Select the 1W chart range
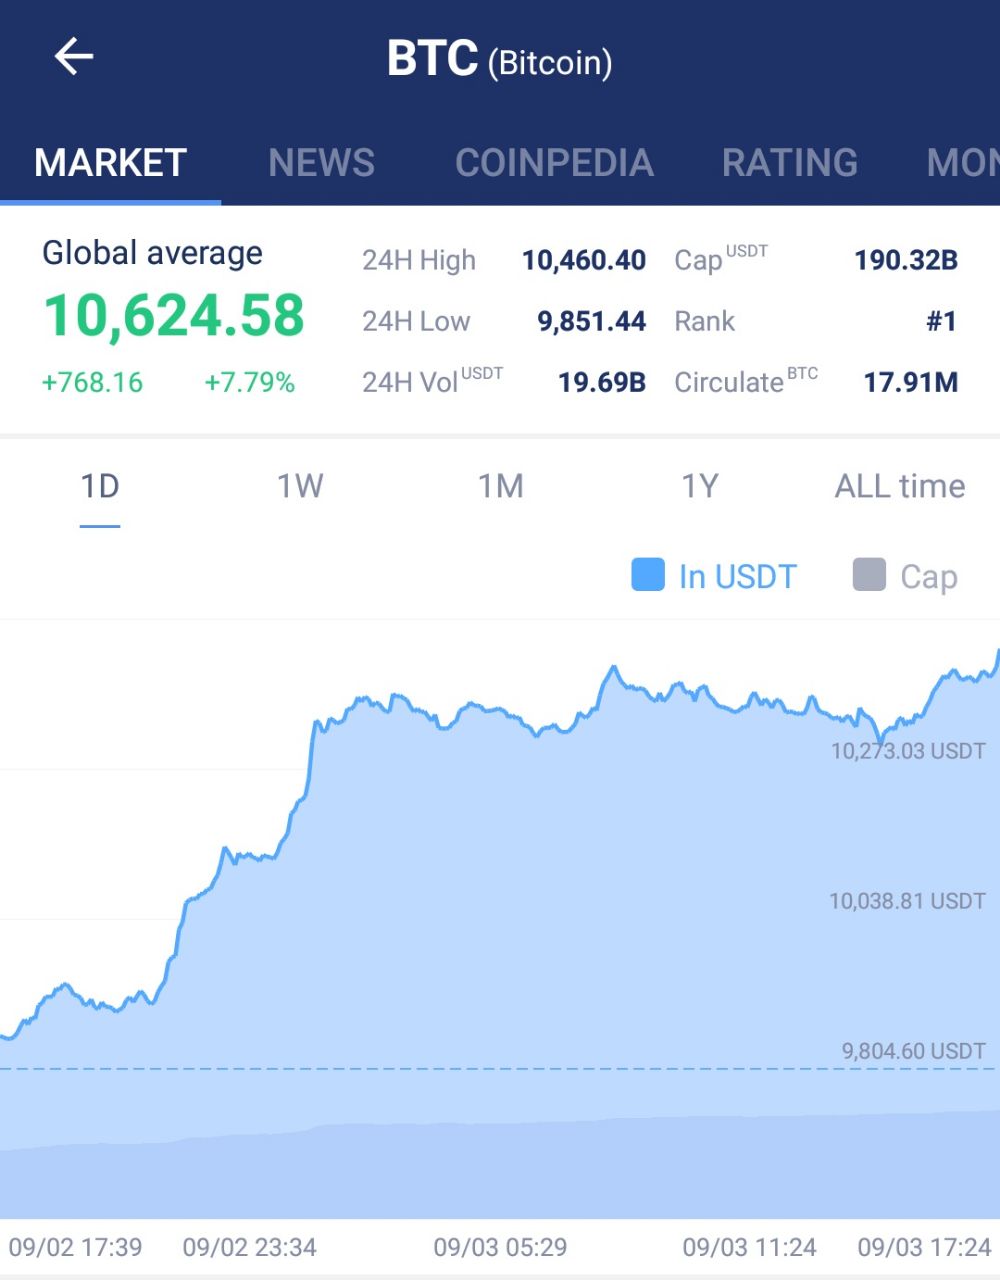Image resolution: width=1000 pixels, height=1280 pixels. coord(300,486)
